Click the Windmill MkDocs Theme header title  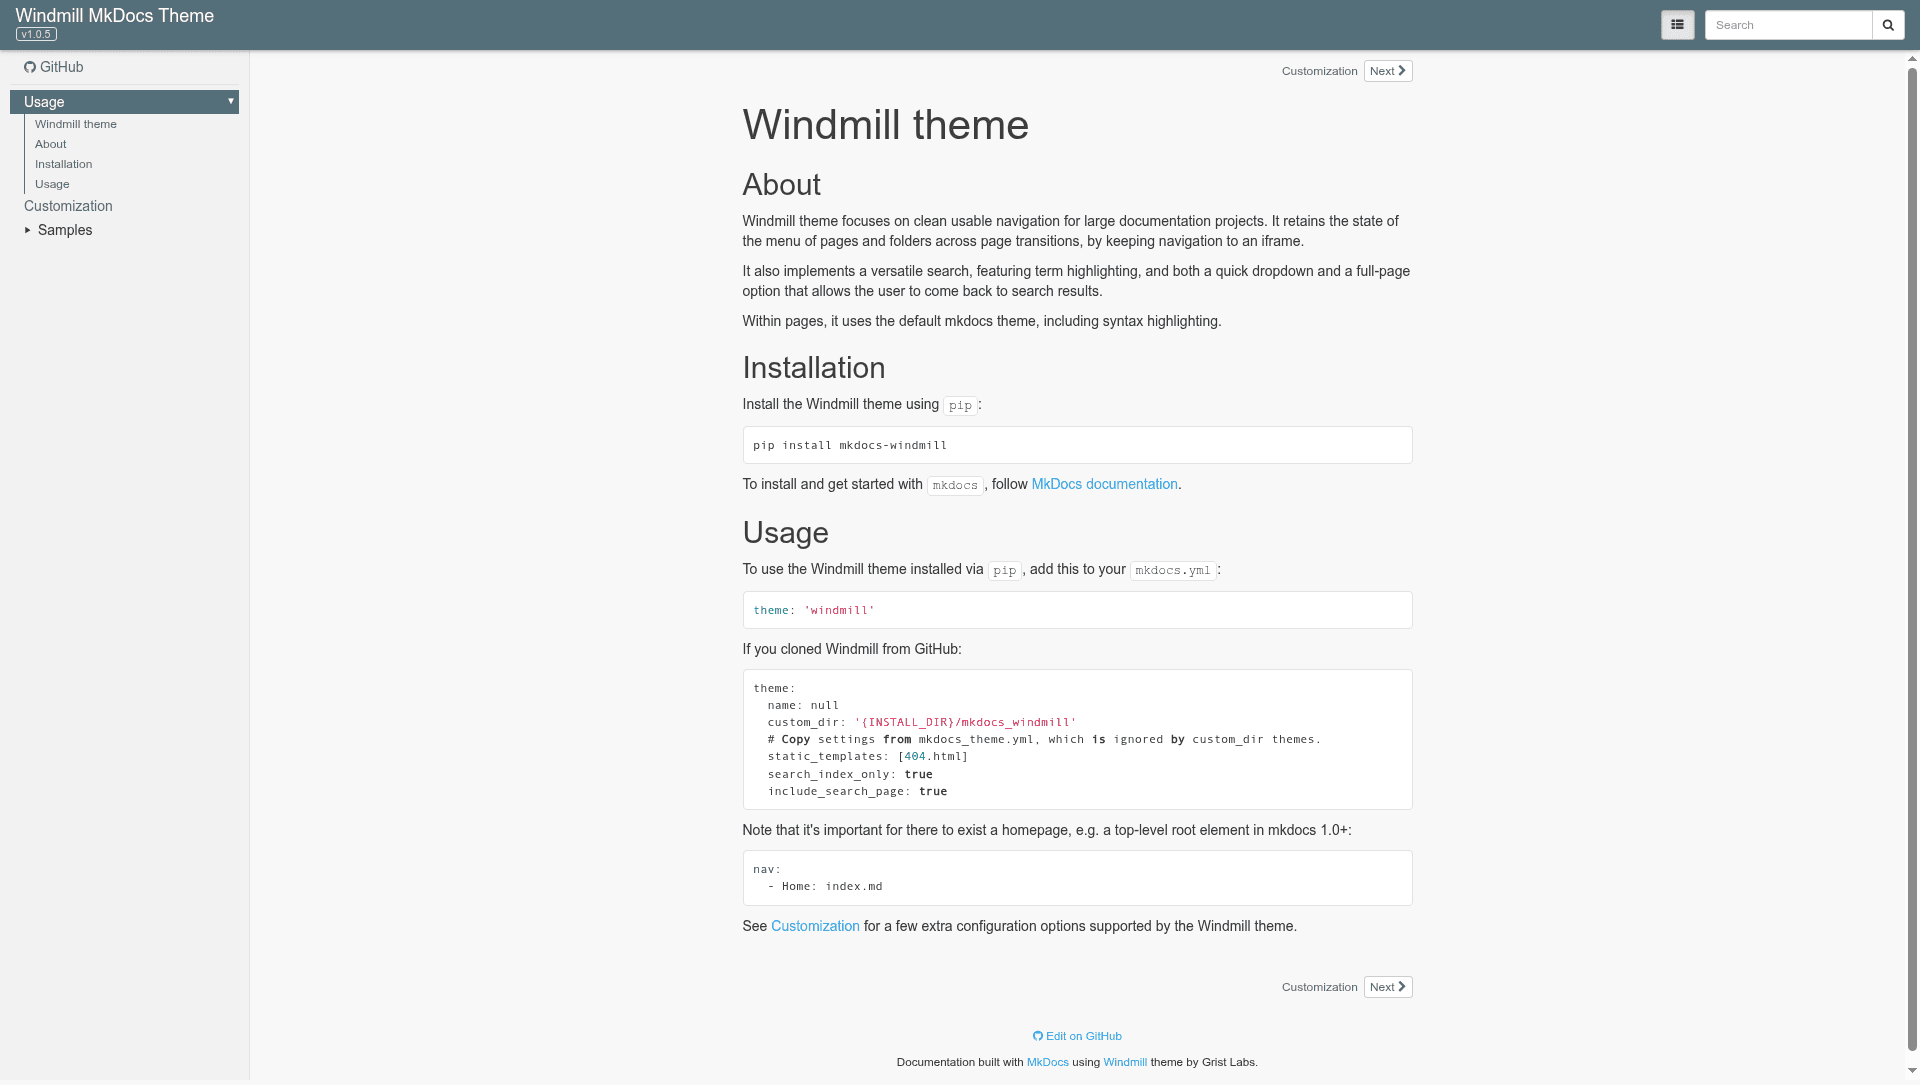click(x=115, y=16)
